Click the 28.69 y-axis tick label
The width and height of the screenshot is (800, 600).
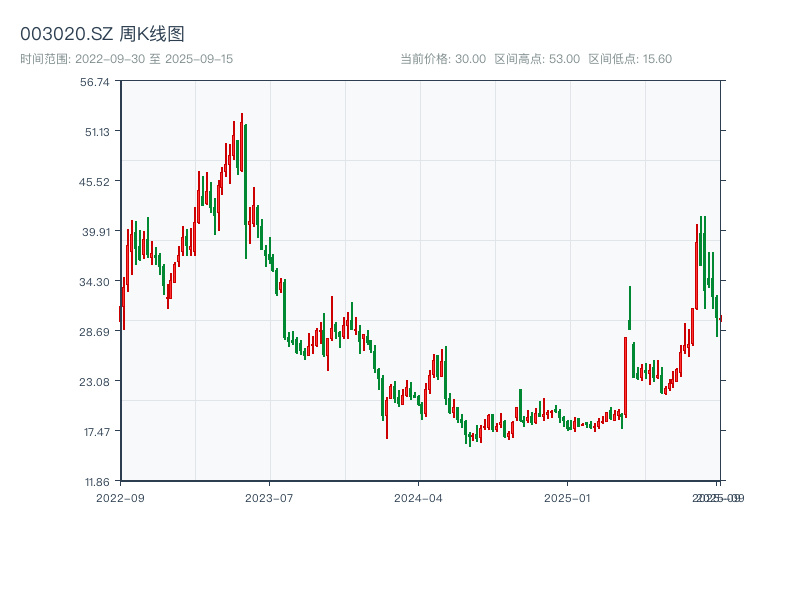tap(95, 331)
